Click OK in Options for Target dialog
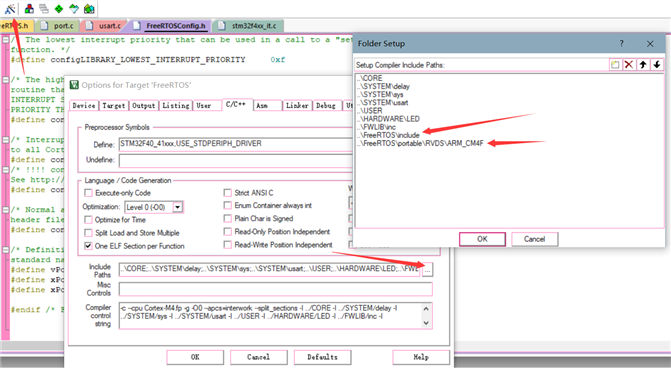Screen dimensions: 671x368 click(195, 357)
